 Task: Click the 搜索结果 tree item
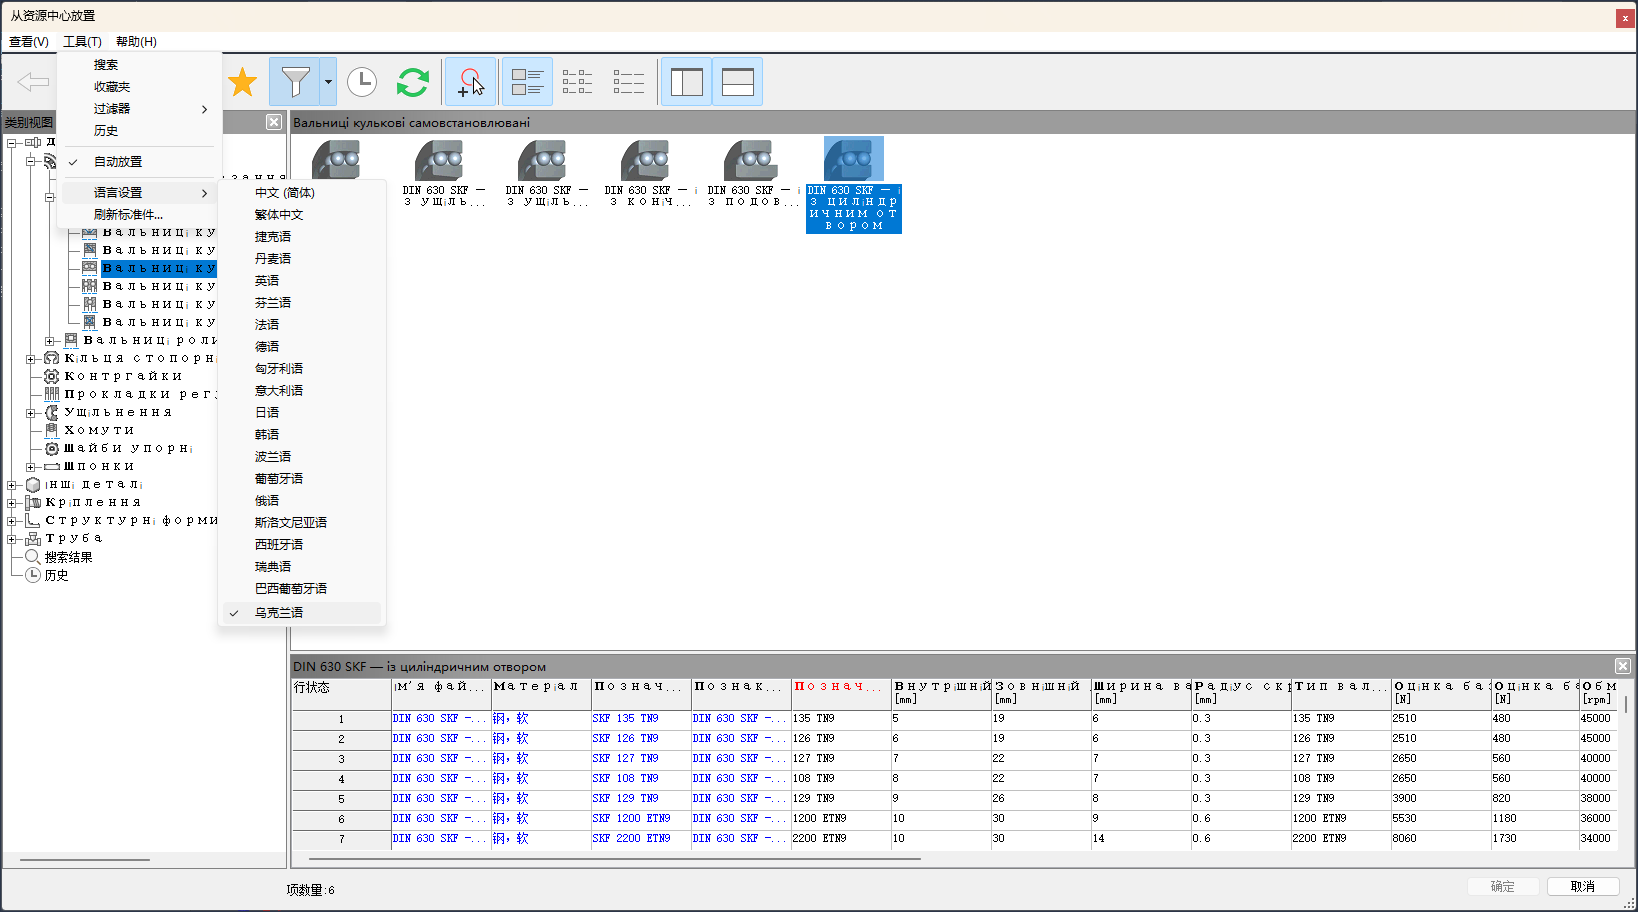pos(68,558)
